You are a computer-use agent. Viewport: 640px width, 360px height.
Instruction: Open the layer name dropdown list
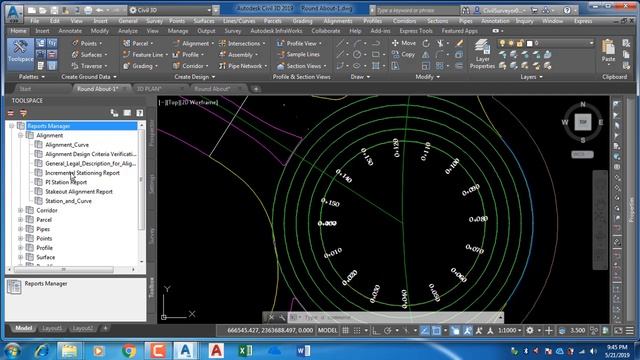click(591, 43)
